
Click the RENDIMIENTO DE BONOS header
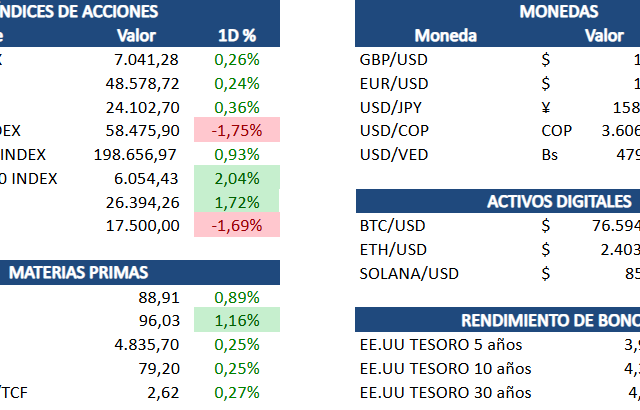(550, 320)
